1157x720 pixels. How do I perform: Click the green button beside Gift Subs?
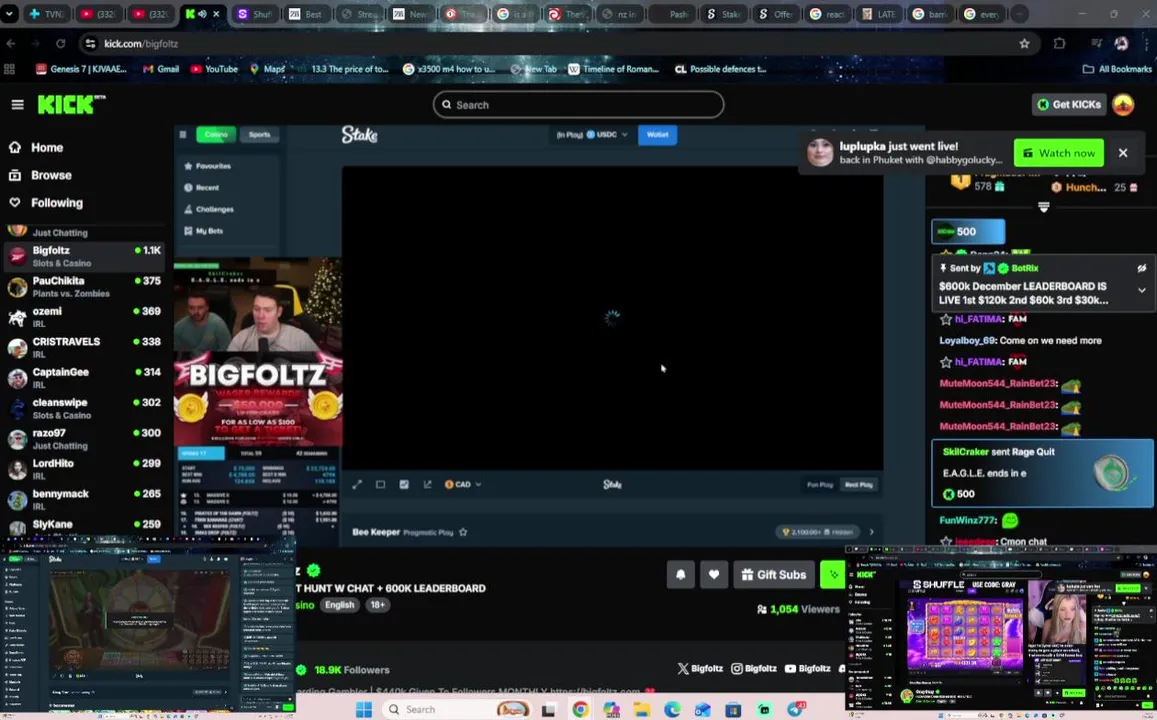pos(832,574)
